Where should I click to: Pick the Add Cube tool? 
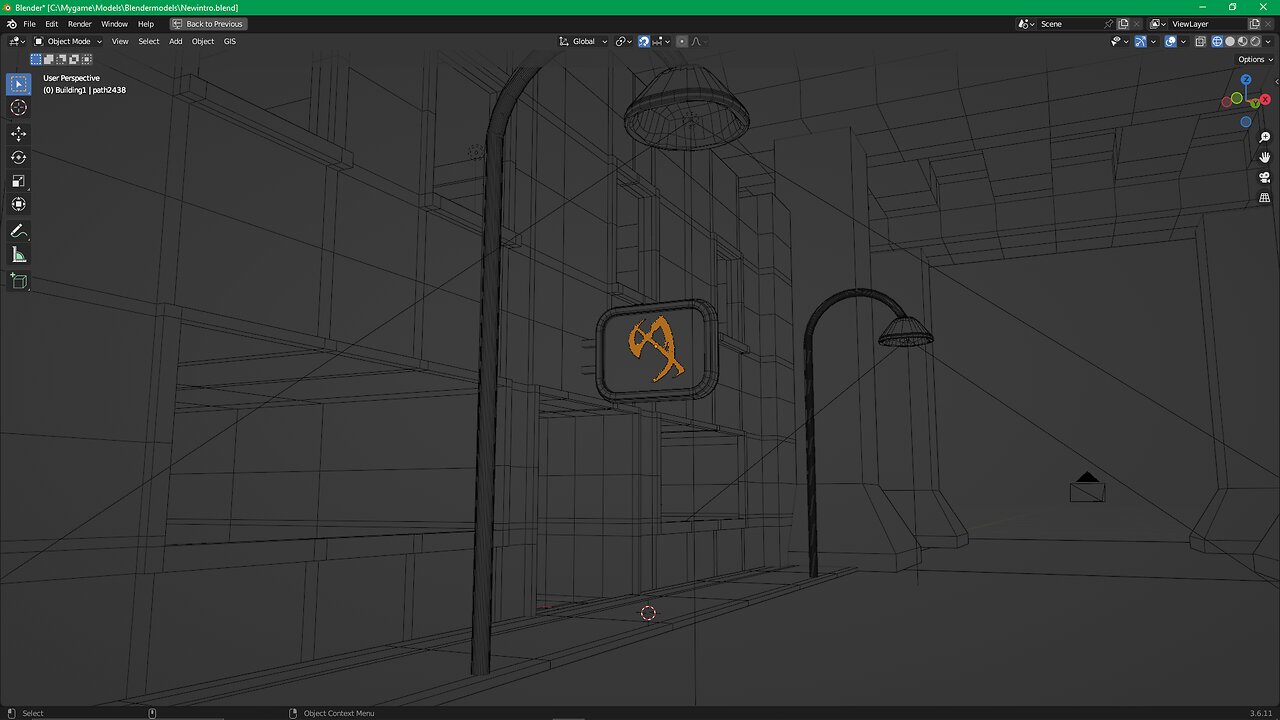pos(19,281)
